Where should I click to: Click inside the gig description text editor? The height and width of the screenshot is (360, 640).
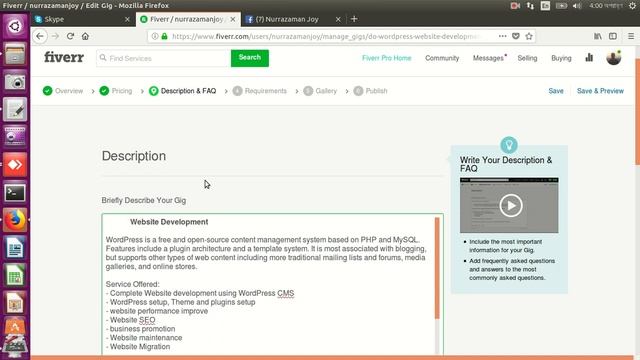point(269,284)
